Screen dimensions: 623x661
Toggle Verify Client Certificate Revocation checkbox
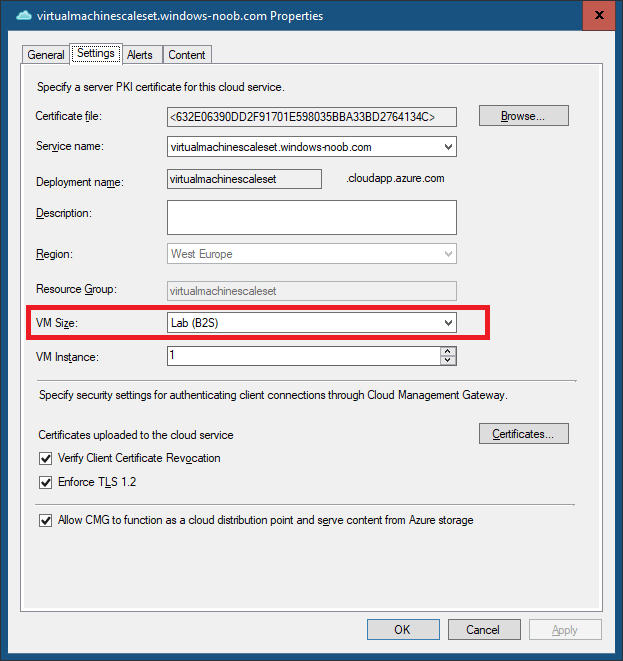pyautogui.click(x=46, y=458)
